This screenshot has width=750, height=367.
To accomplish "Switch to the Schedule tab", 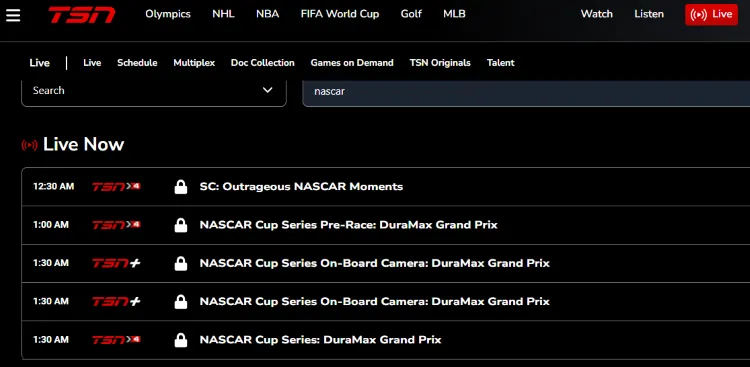I will pos(137,63).
